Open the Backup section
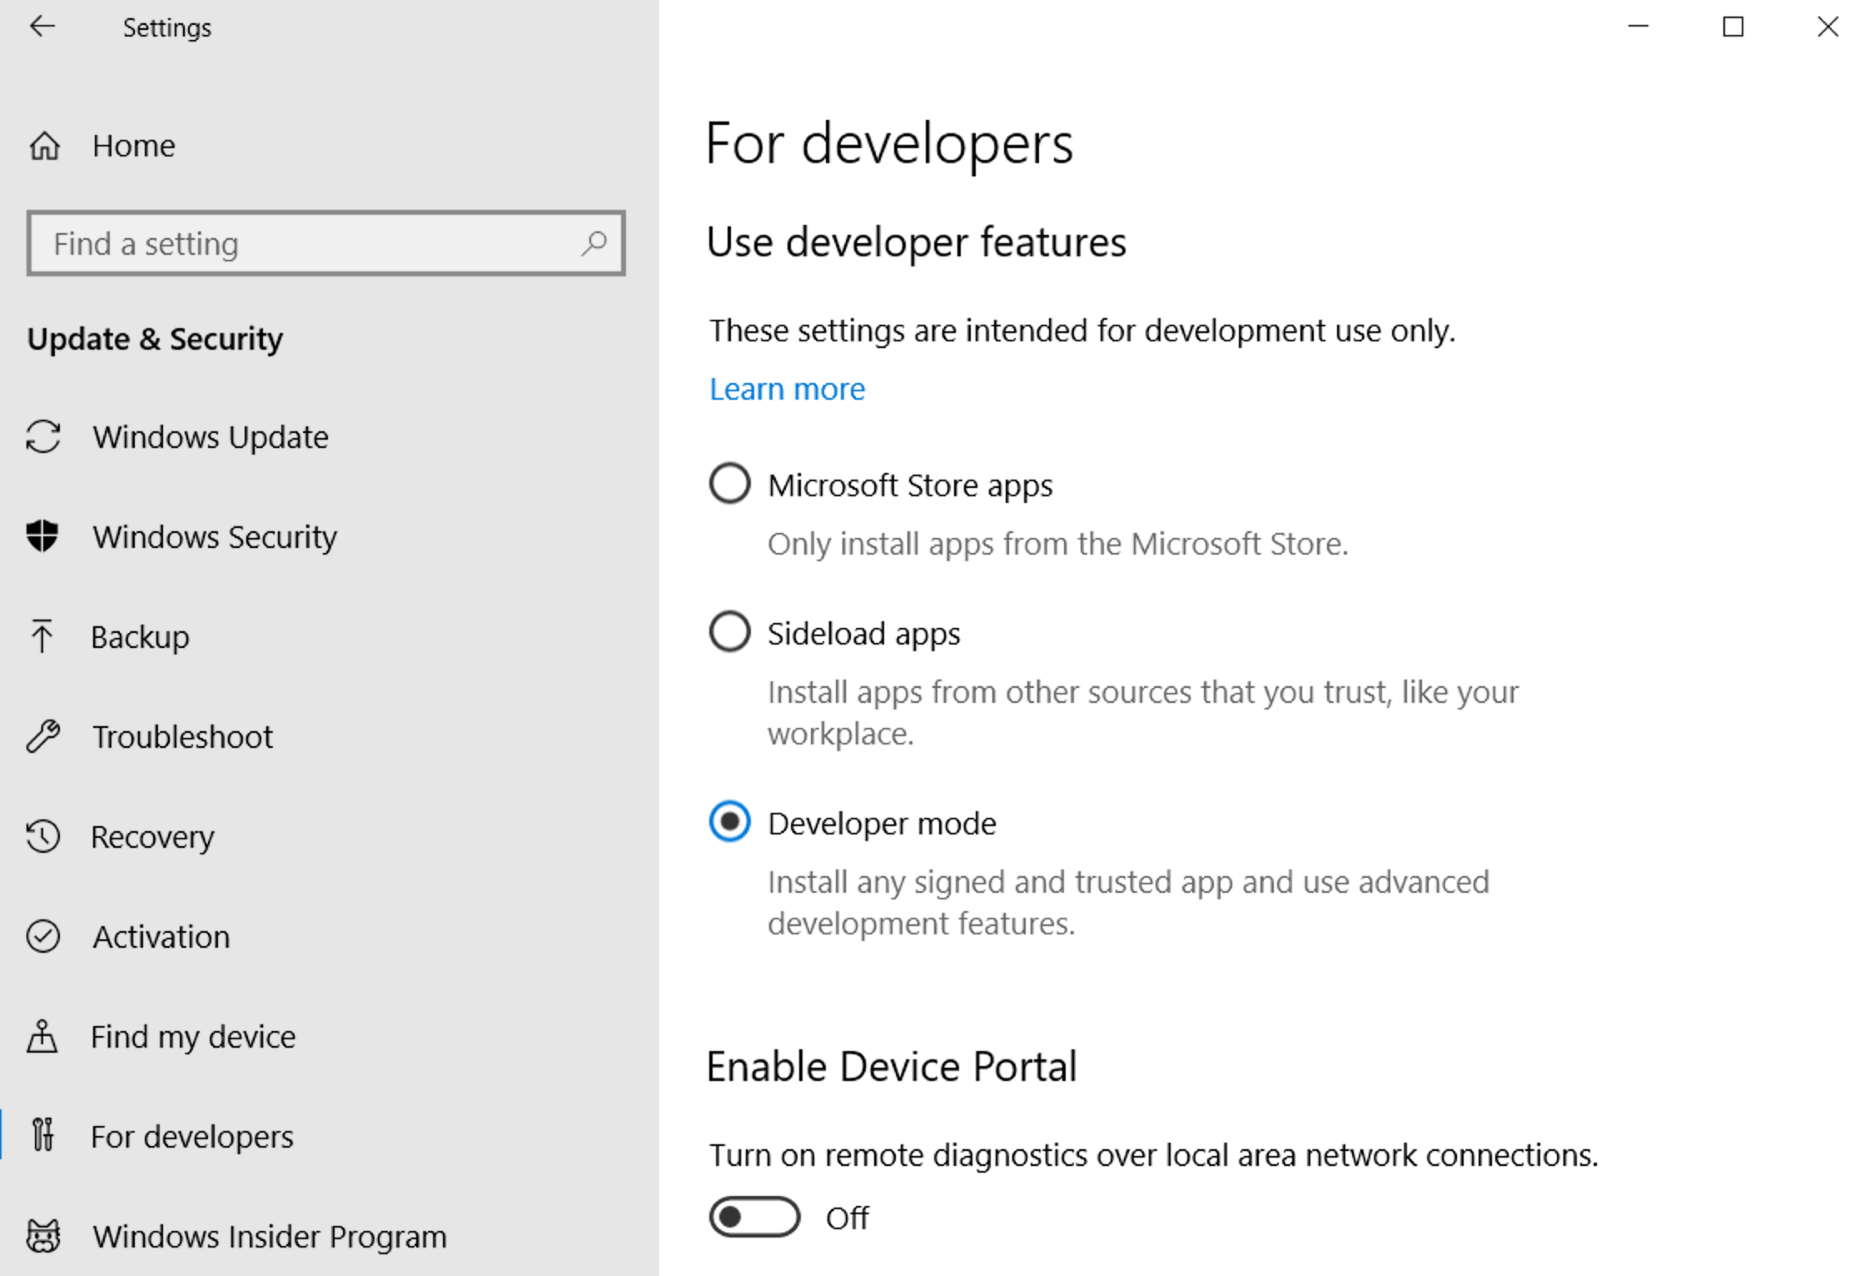1865x1276 pixels. (140, 637)
